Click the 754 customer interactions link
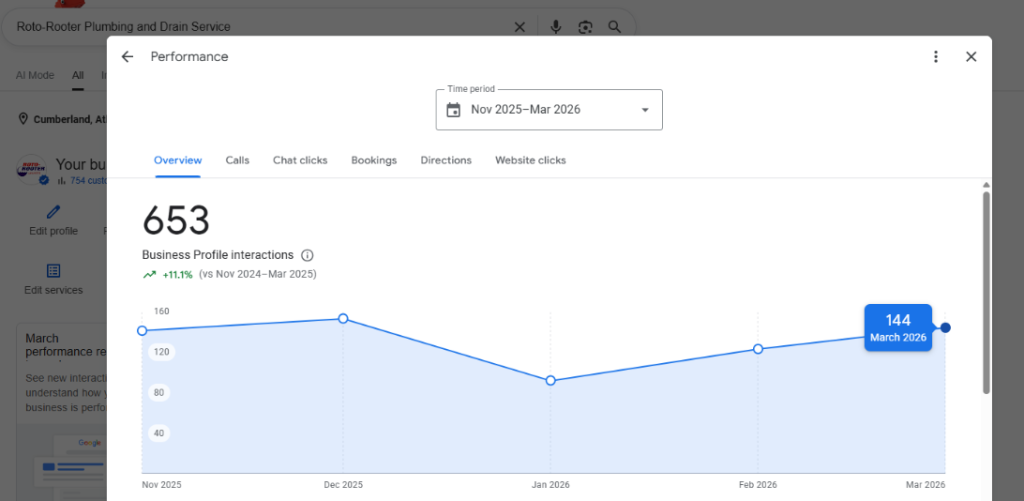 tap(89, 180)
